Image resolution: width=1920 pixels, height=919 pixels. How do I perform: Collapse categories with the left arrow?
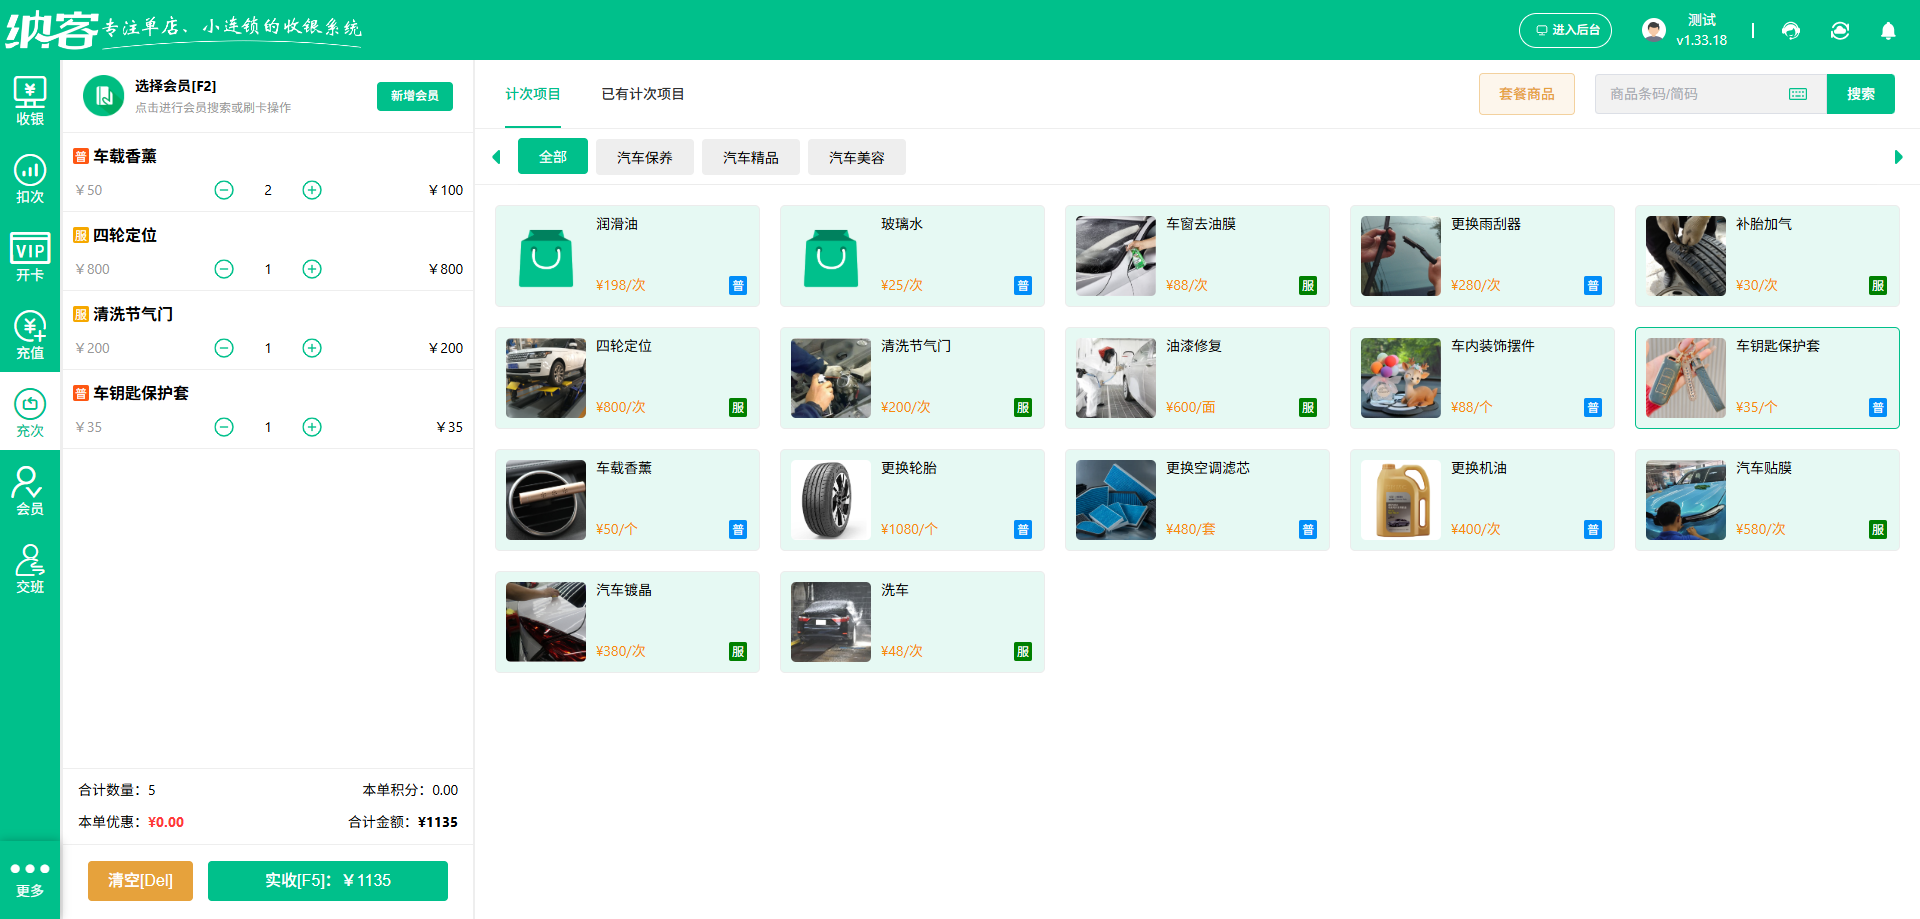(497, 157)
